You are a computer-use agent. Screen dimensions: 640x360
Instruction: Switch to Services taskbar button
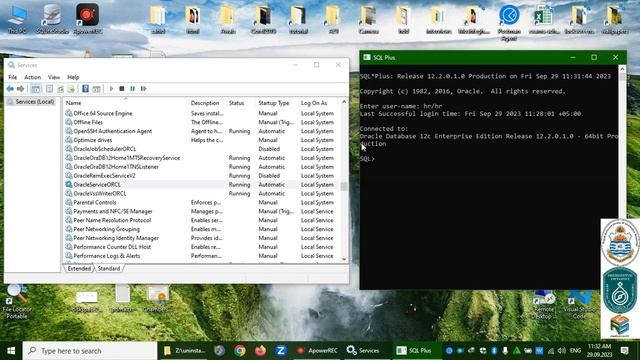coord(363,351)
